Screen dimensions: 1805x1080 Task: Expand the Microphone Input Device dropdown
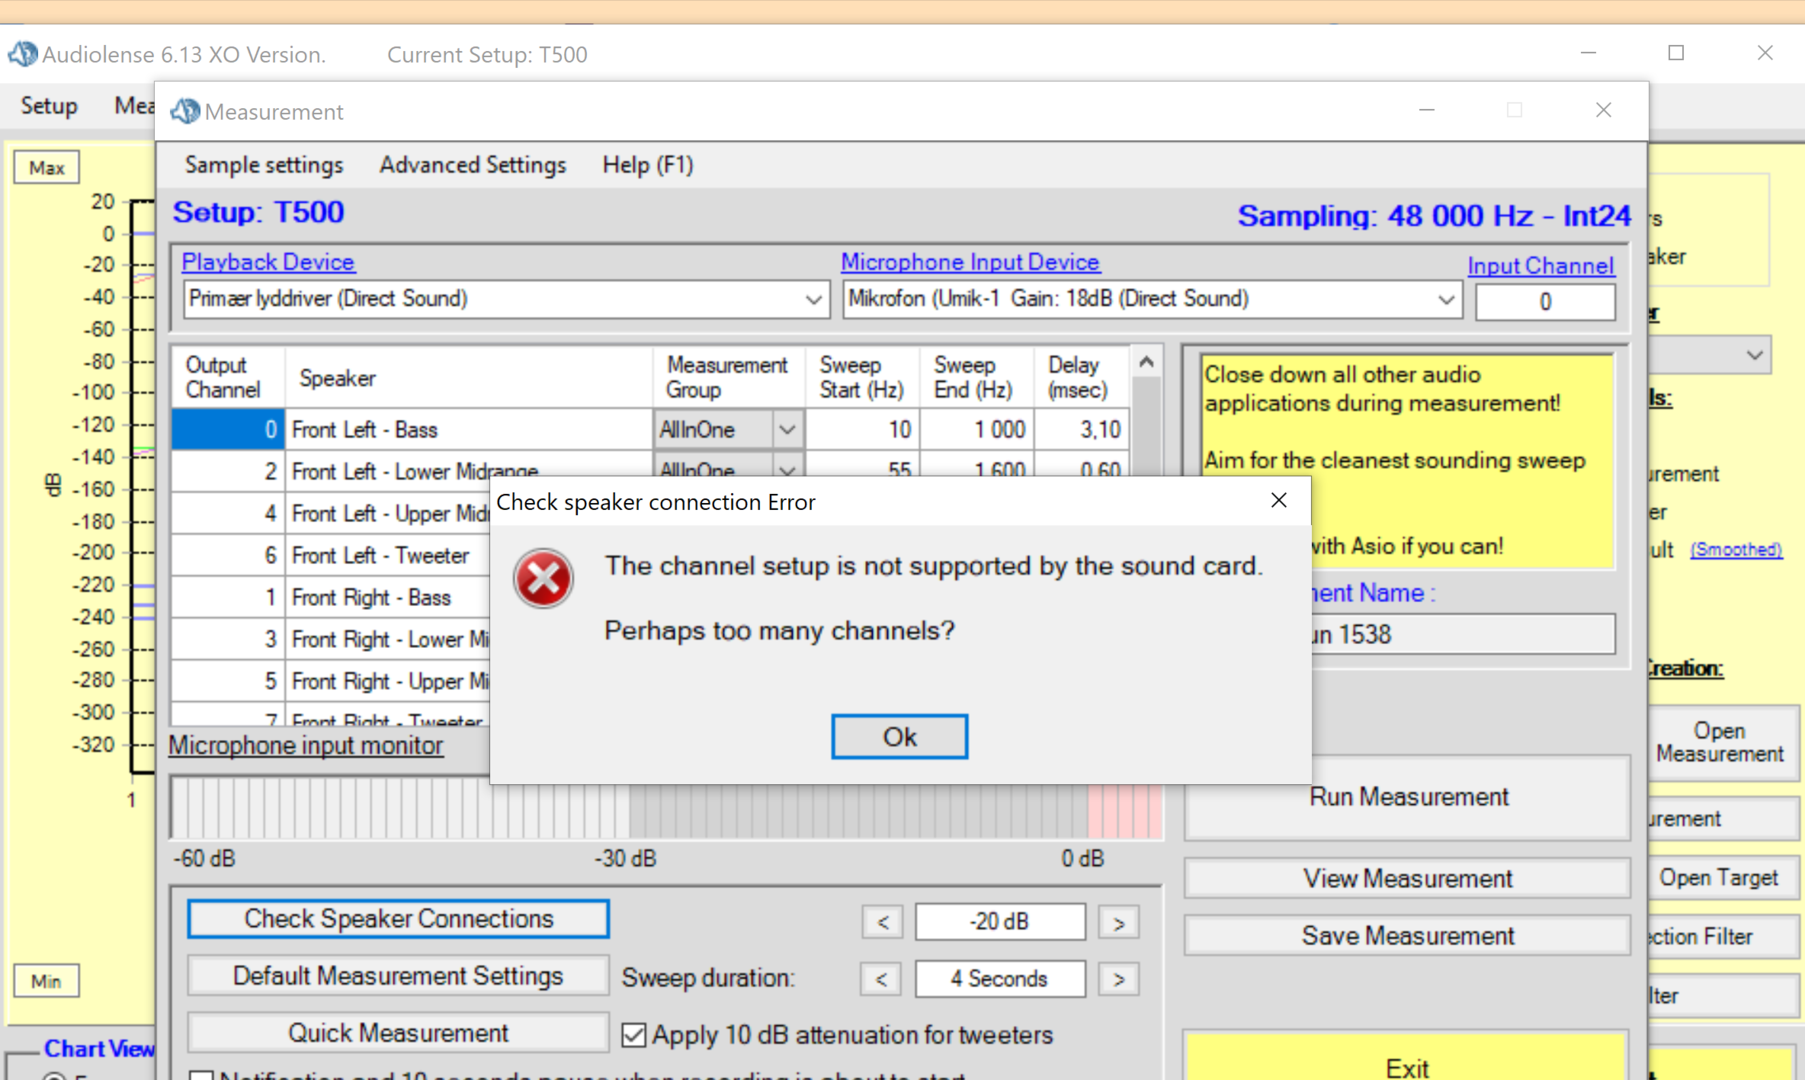1445,300
